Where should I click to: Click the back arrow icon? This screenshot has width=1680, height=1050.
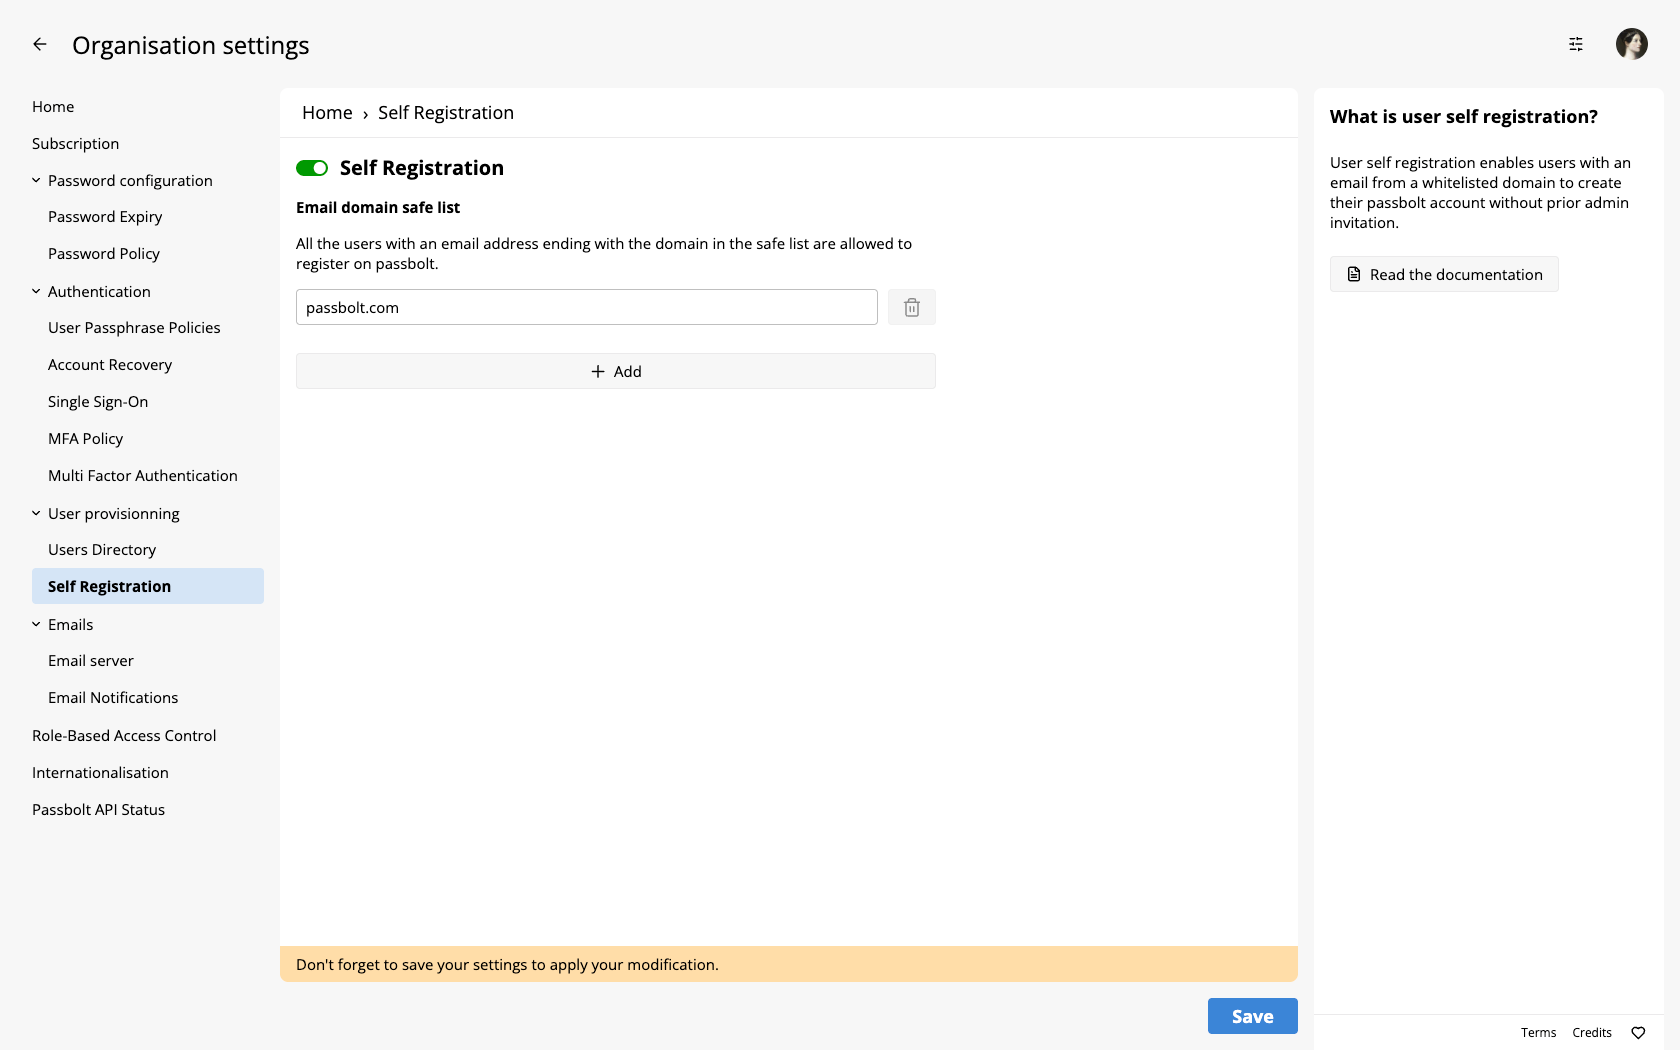click(x=40, y=44)
